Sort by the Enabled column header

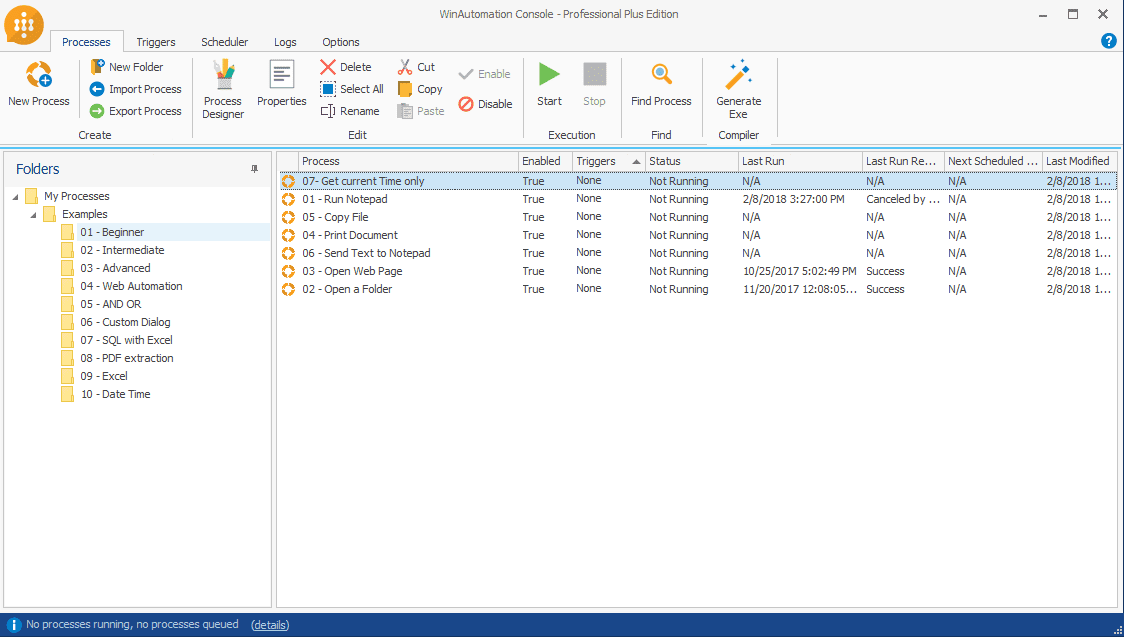tap(545, 161)
